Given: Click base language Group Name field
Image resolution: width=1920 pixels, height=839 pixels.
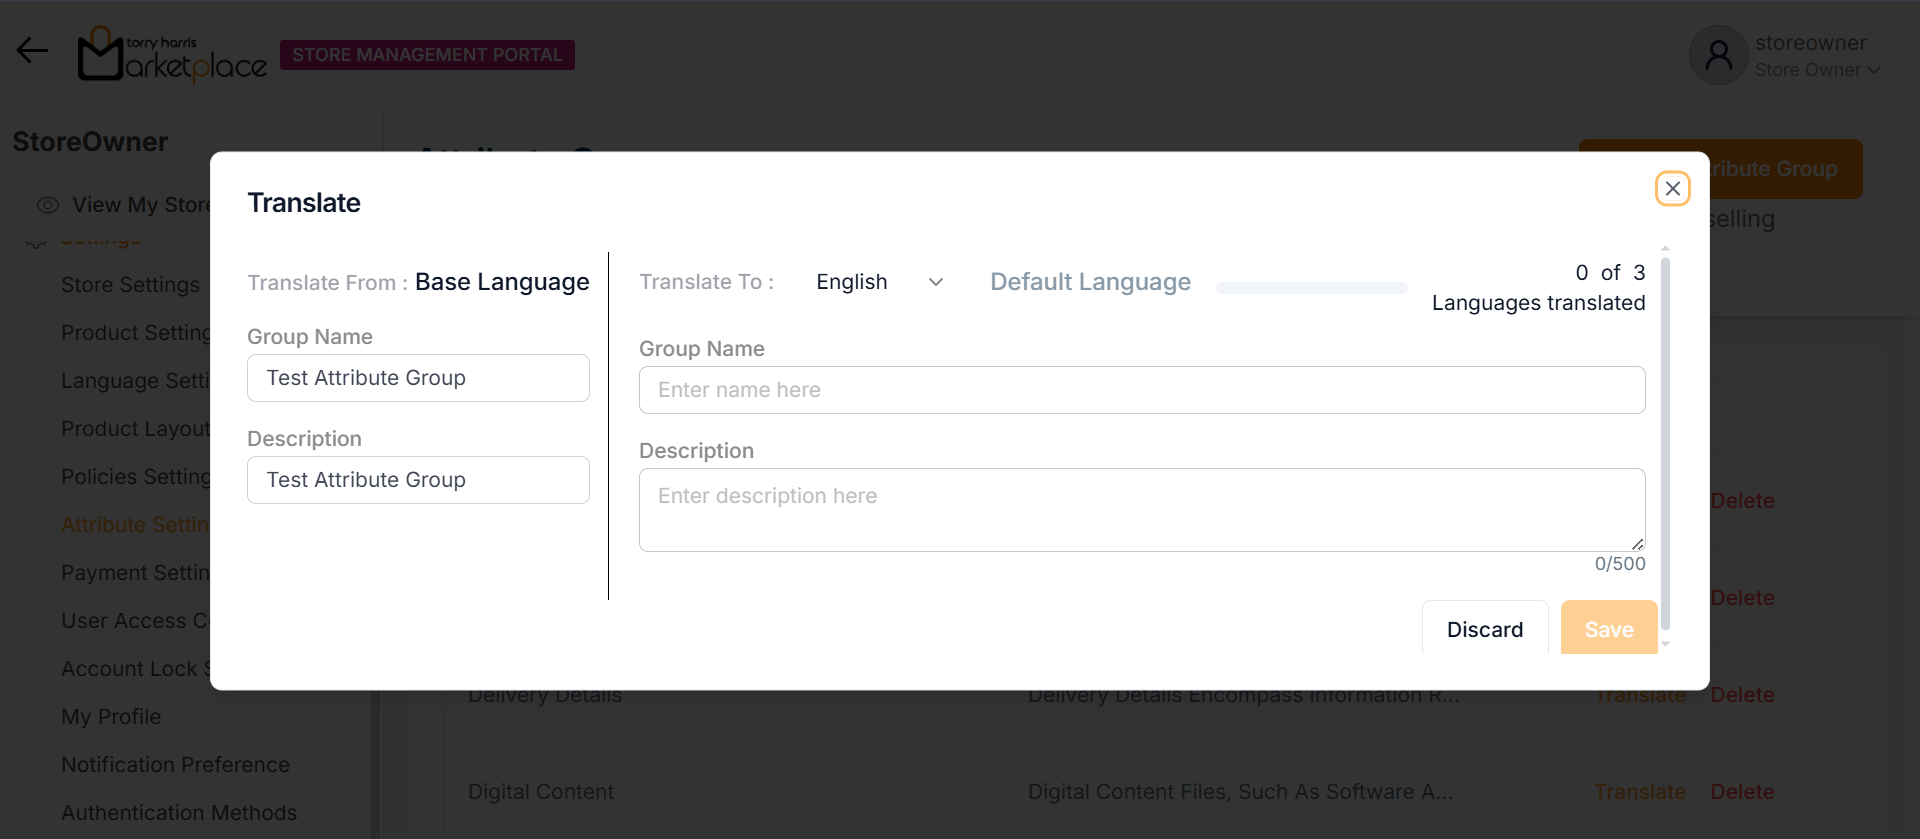Looking at the screenshot, I should coord(418,378).
